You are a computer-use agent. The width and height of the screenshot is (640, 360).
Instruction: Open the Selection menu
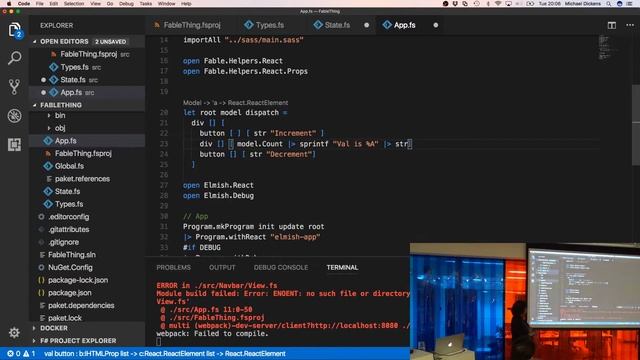click(x=73, y=4)
